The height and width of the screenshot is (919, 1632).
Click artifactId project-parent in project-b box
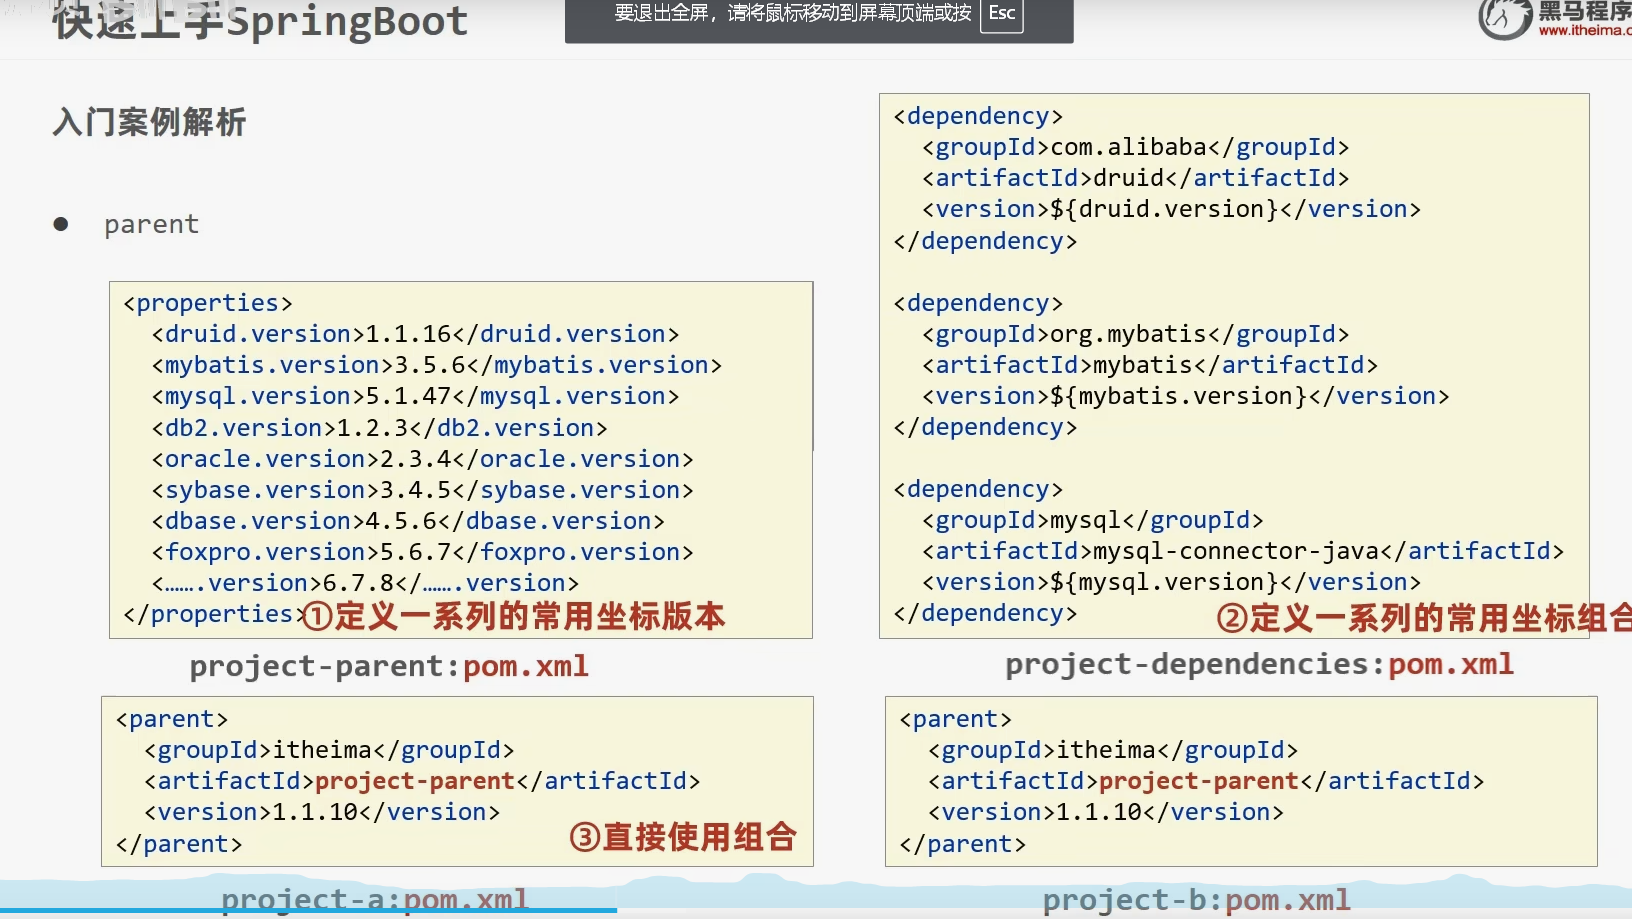click(x=1206, y=781)
